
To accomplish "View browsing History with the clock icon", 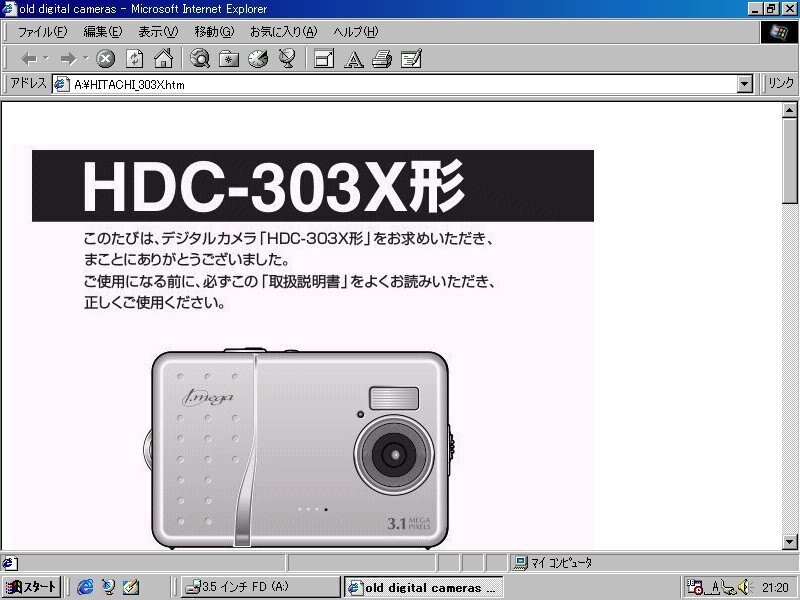I will tap(258, 58).
